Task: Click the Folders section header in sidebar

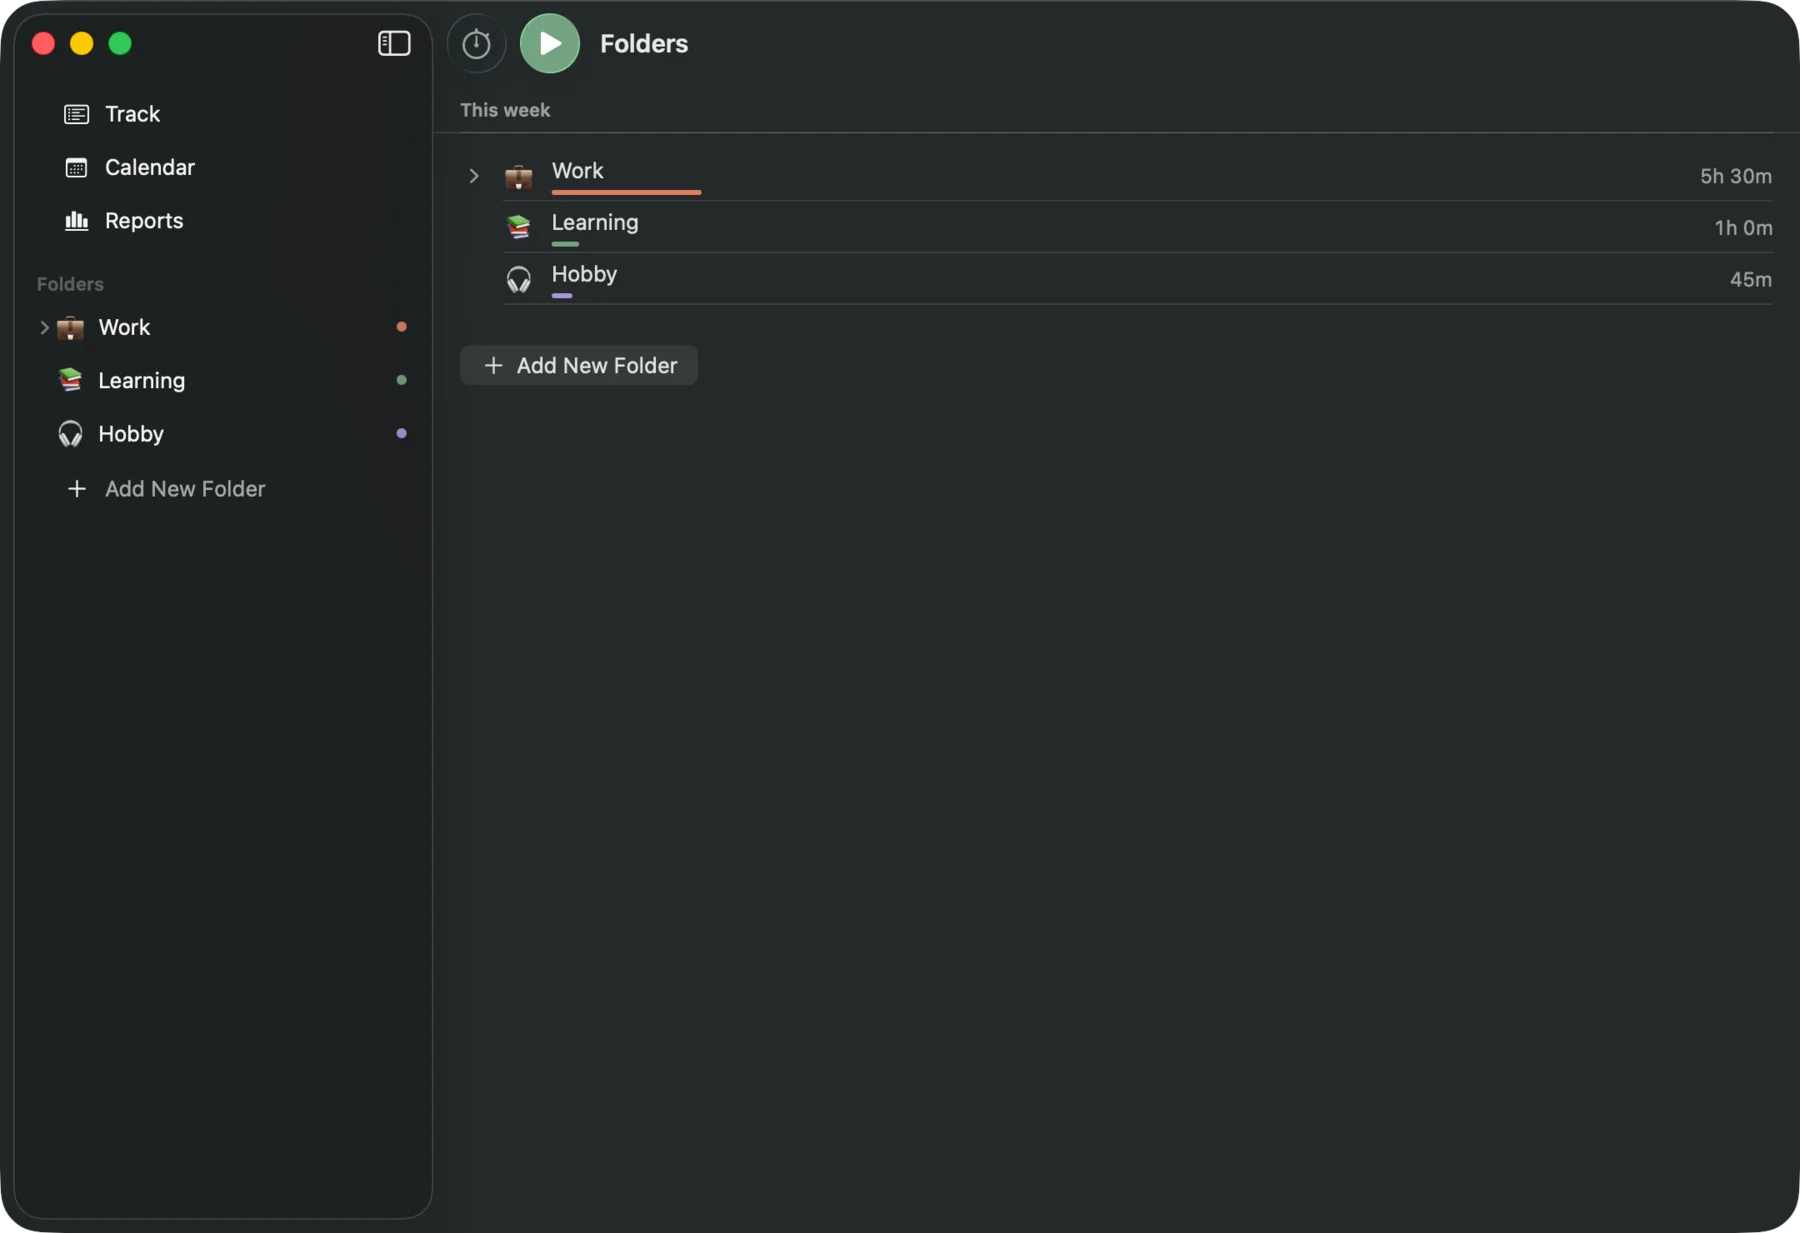Action: pos(70,284)
